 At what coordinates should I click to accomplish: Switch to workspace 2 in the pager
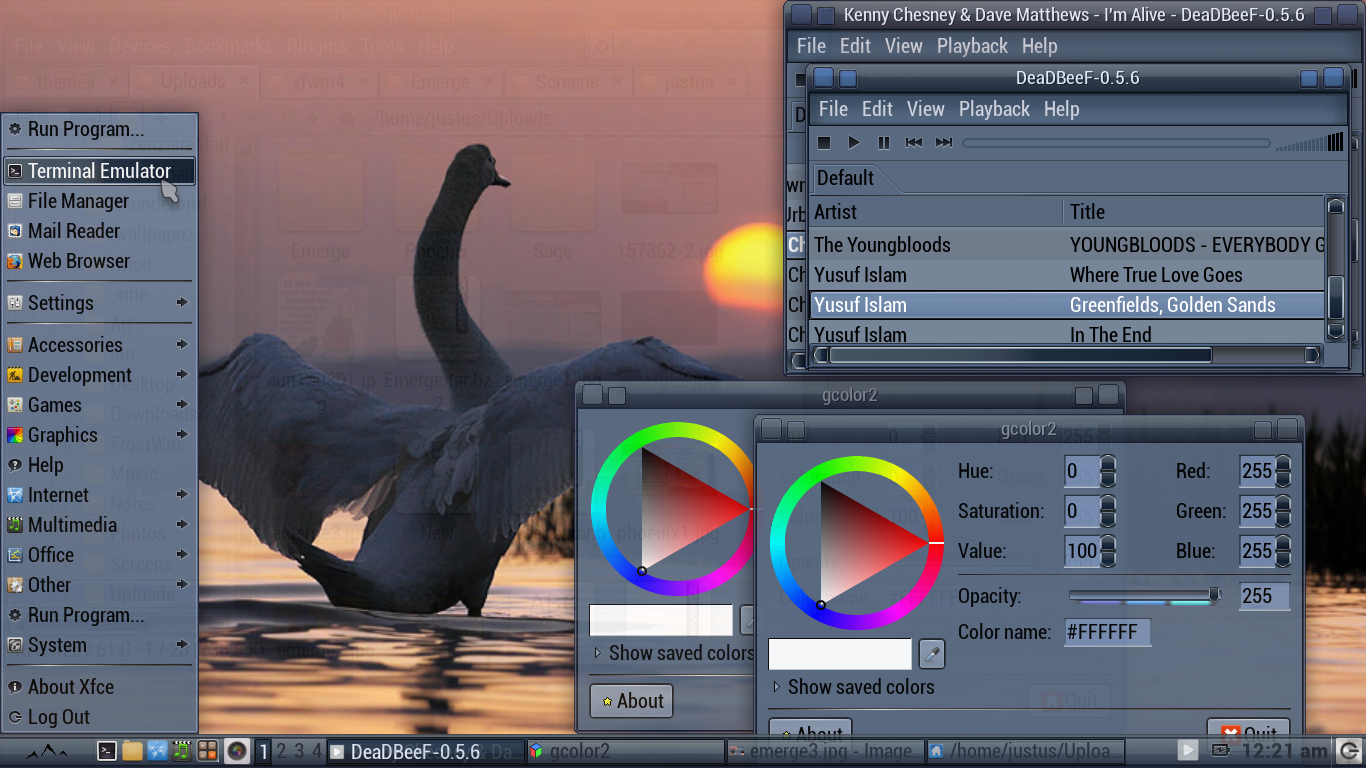pyautogui.click(x=281, y=751)
